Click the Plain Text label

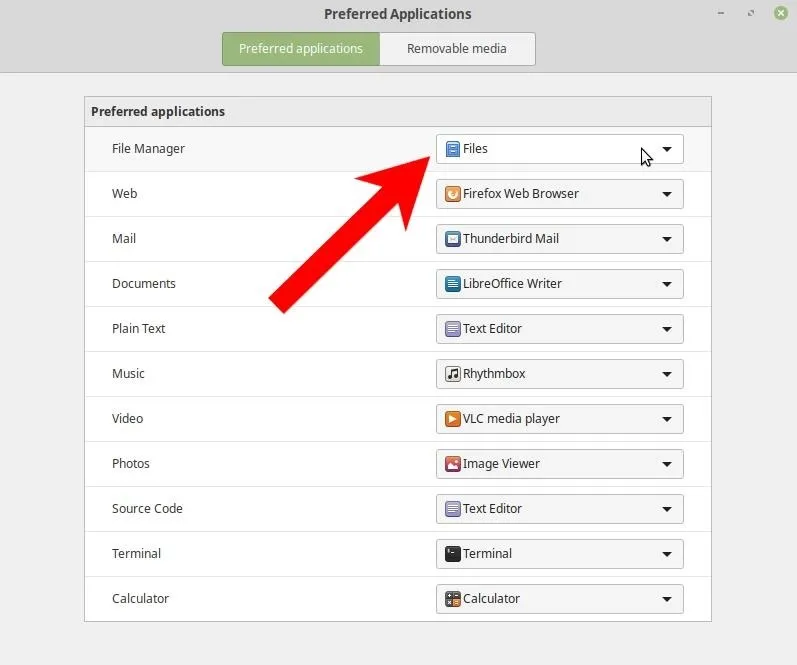click(139, 328)
